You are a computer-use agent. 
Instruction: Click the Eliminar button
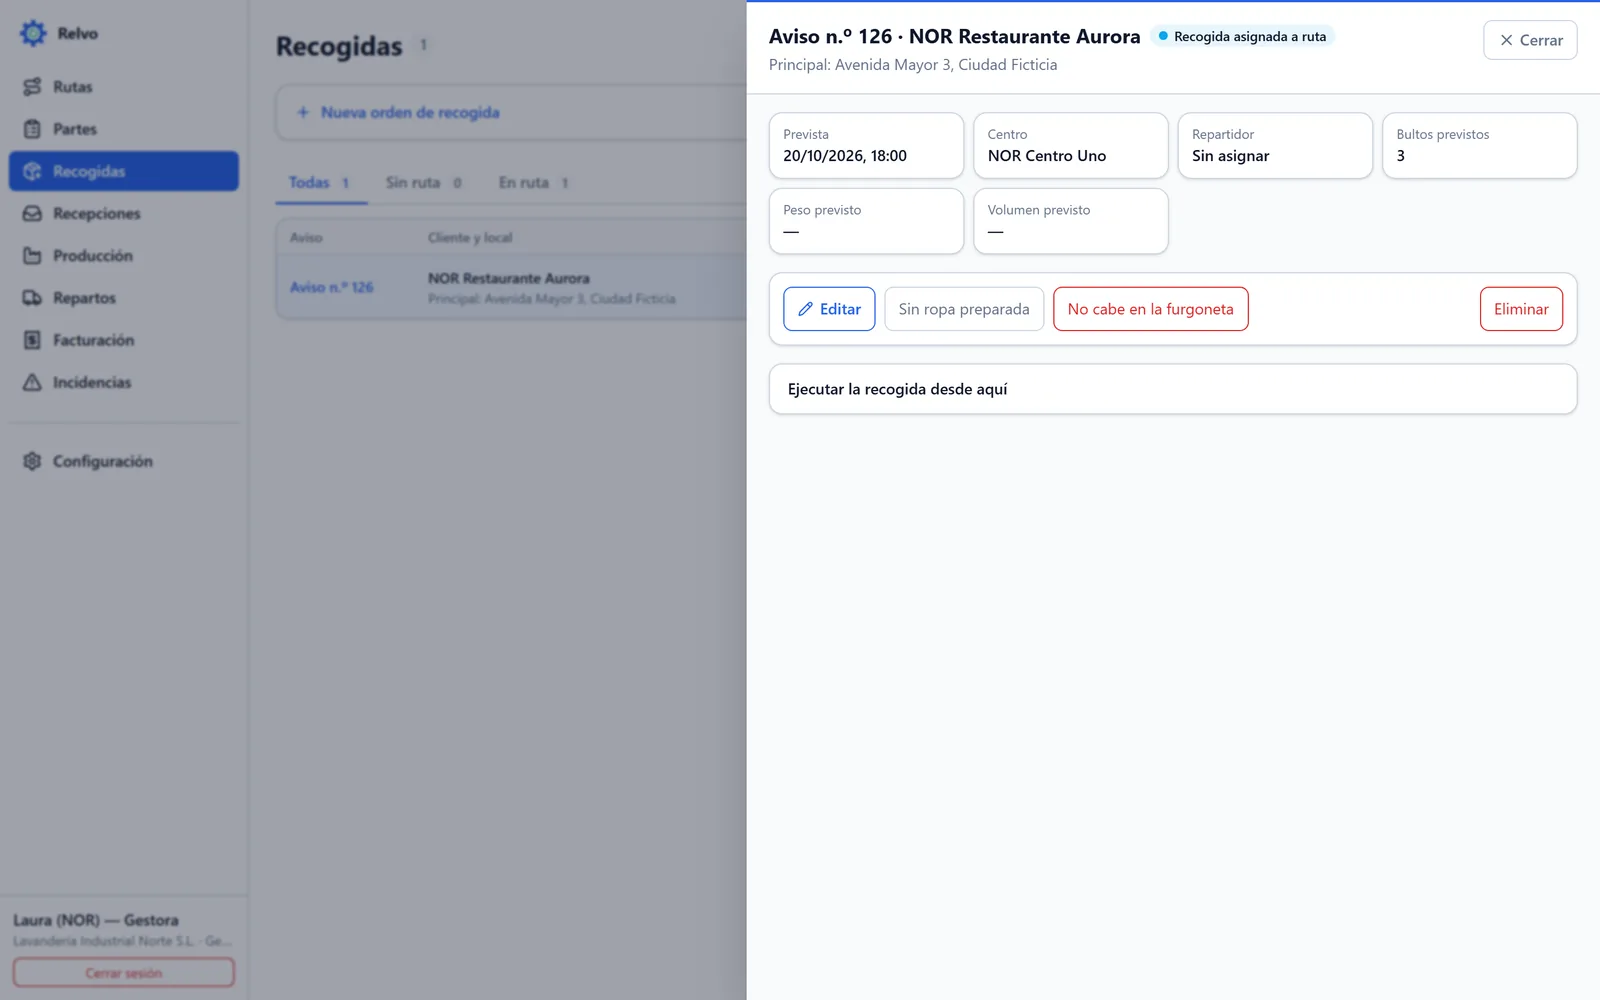tap(1521, 309)
